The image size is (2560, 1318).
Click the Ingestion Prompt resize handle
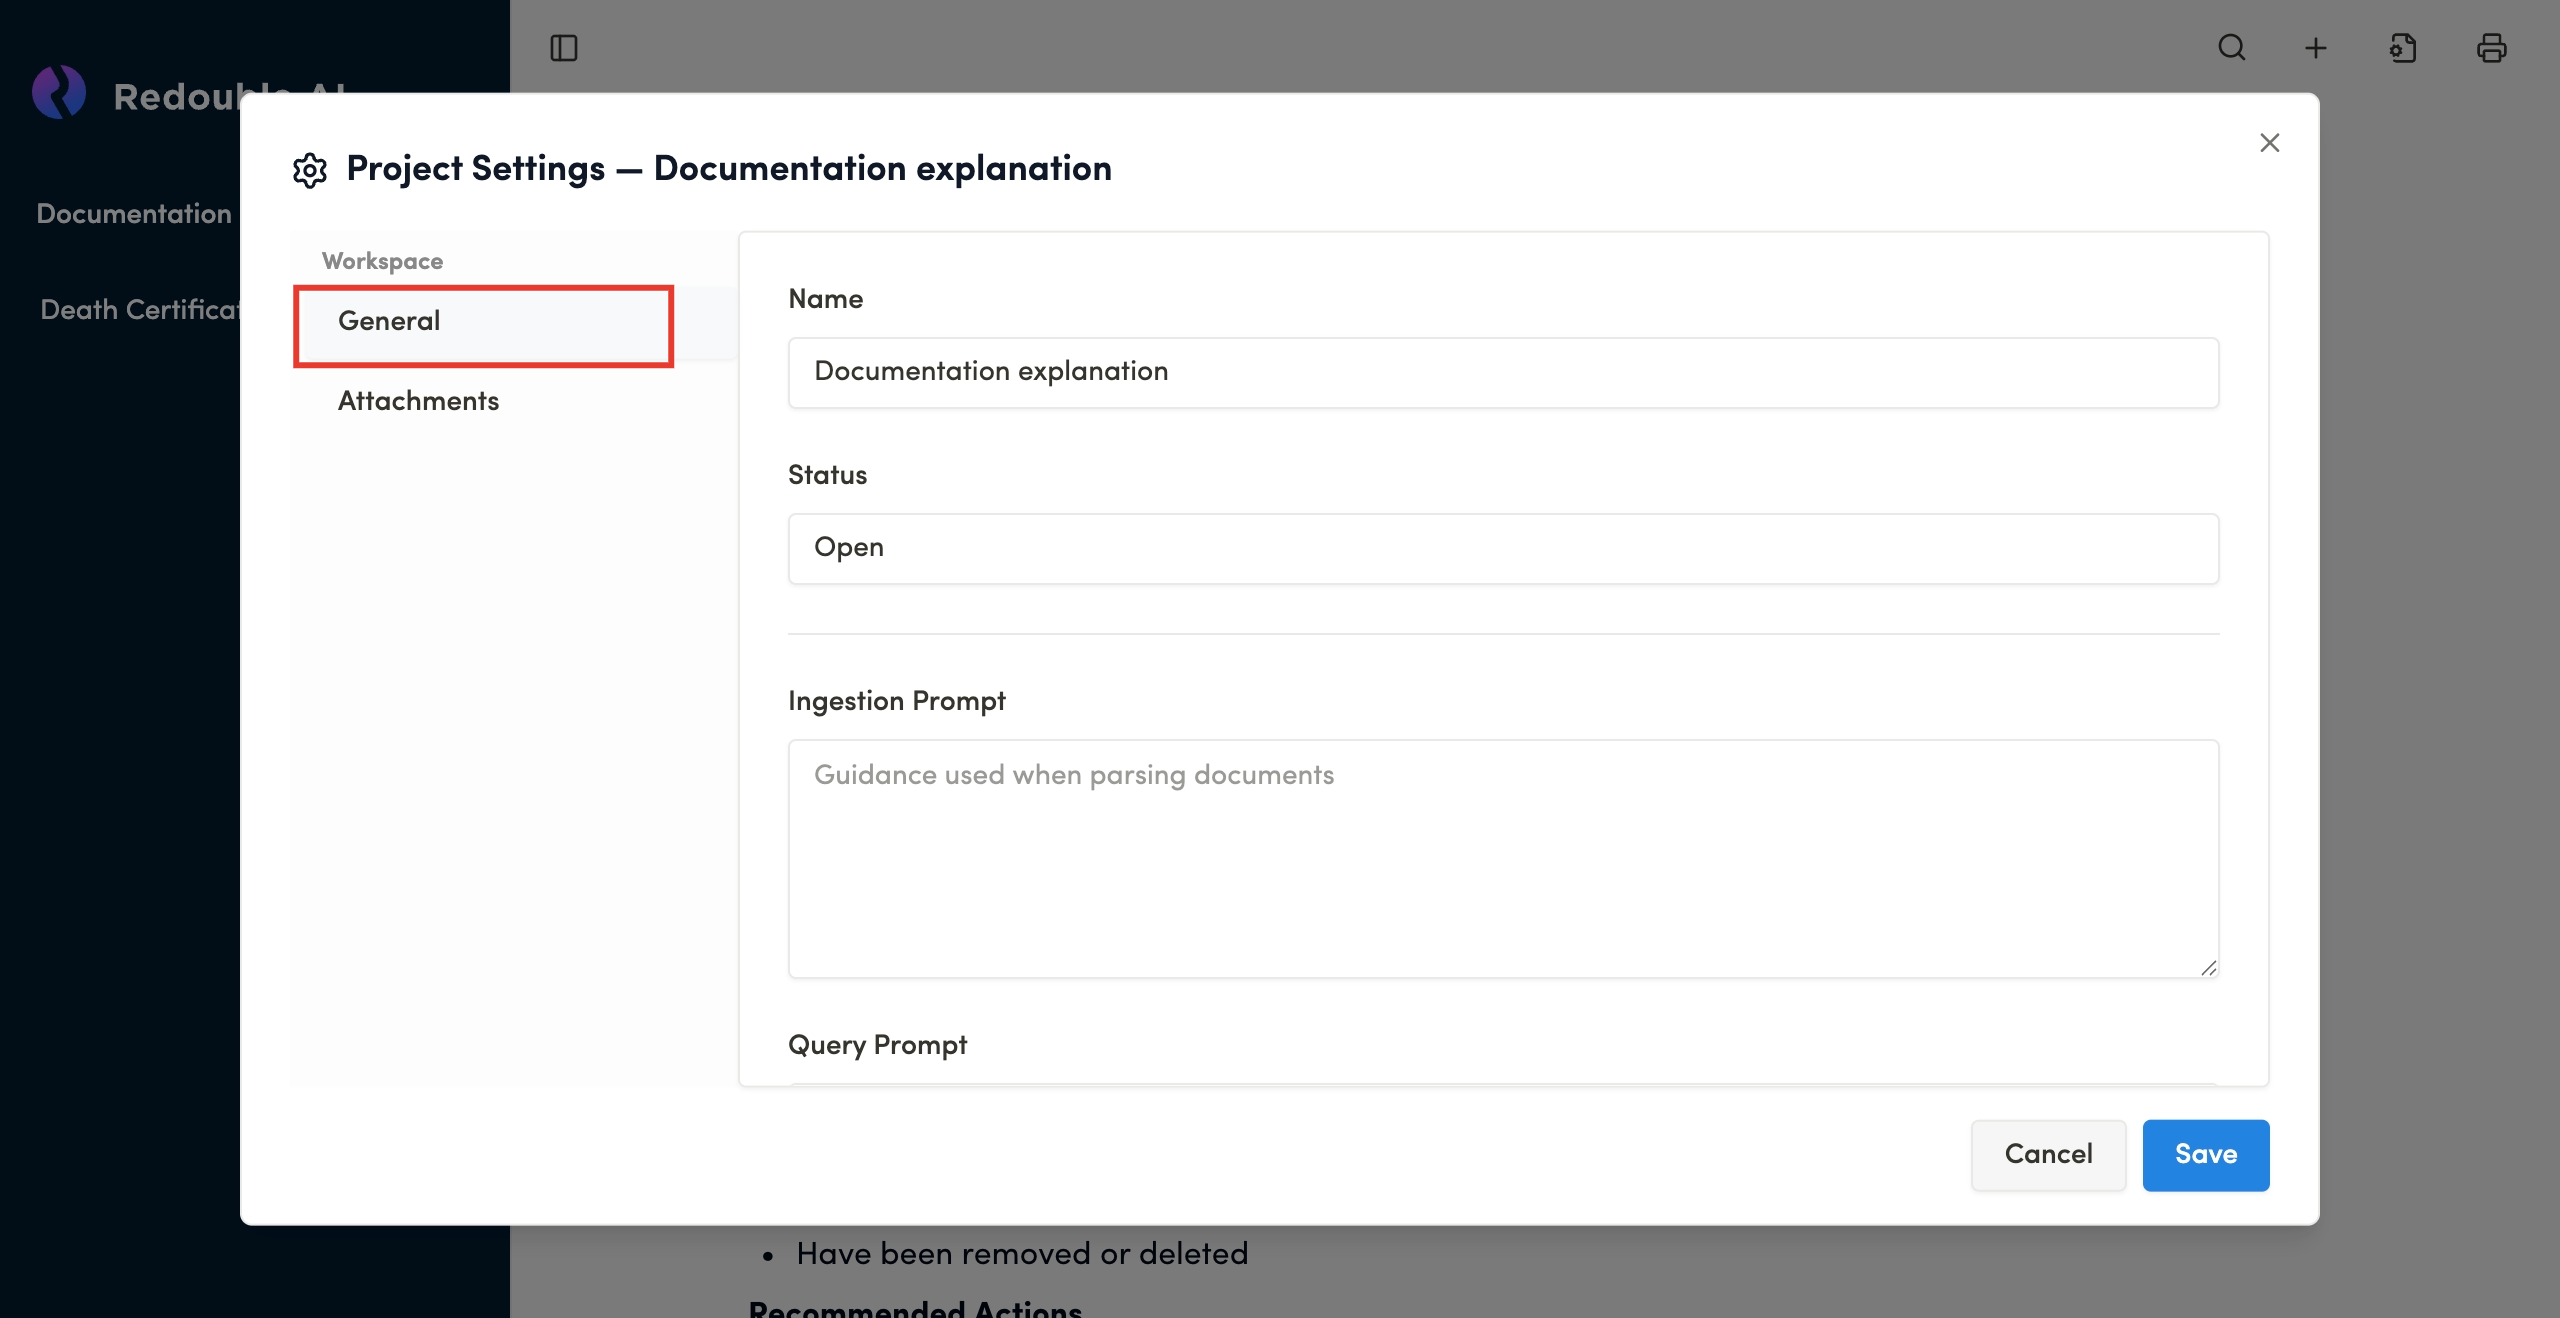[x=2208, y=967]
